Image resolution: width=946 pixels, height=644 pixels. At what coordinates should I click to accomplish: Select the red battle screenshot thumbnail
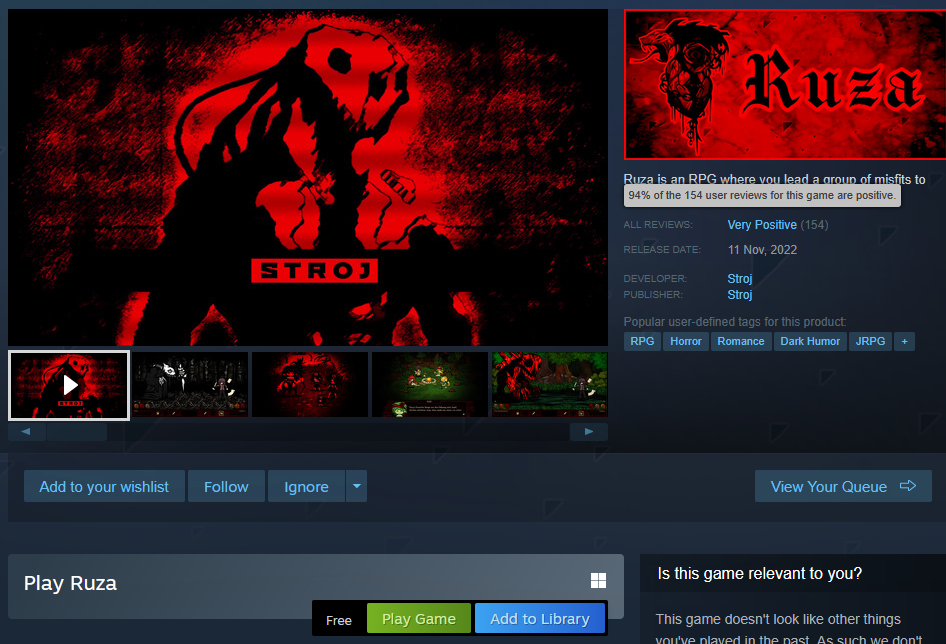(x=310, y=384)
